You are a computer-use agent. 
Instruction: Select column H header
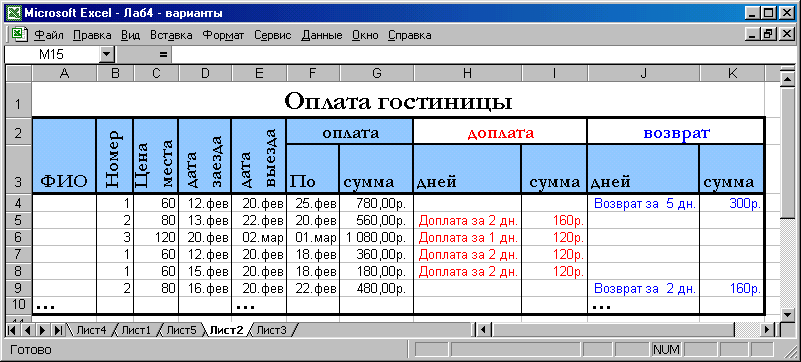click(x=467, y=74)
